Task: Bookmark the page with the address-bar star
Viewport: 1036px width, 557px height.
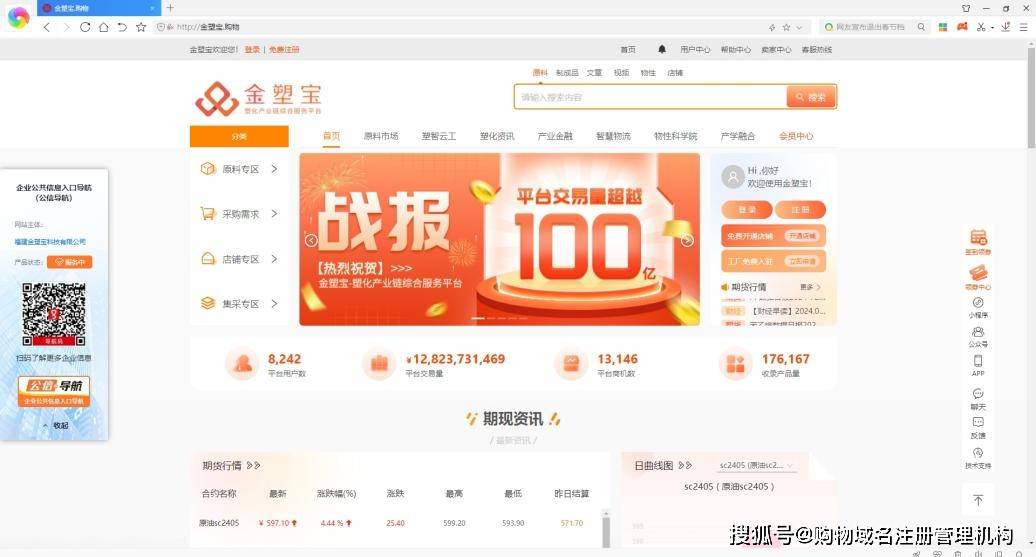Action: coord(786,27)
